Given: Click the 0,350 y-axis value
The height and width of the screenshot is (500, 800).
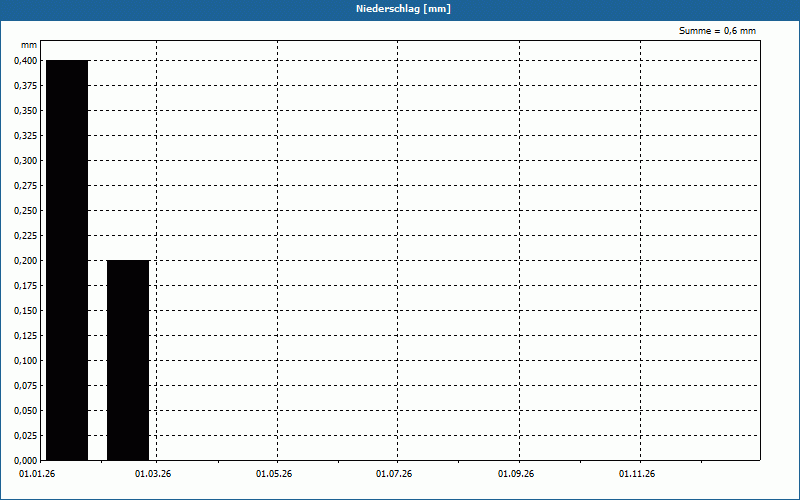Looking at the screenshot, I should pyautogui.click(x=26, y=111).
